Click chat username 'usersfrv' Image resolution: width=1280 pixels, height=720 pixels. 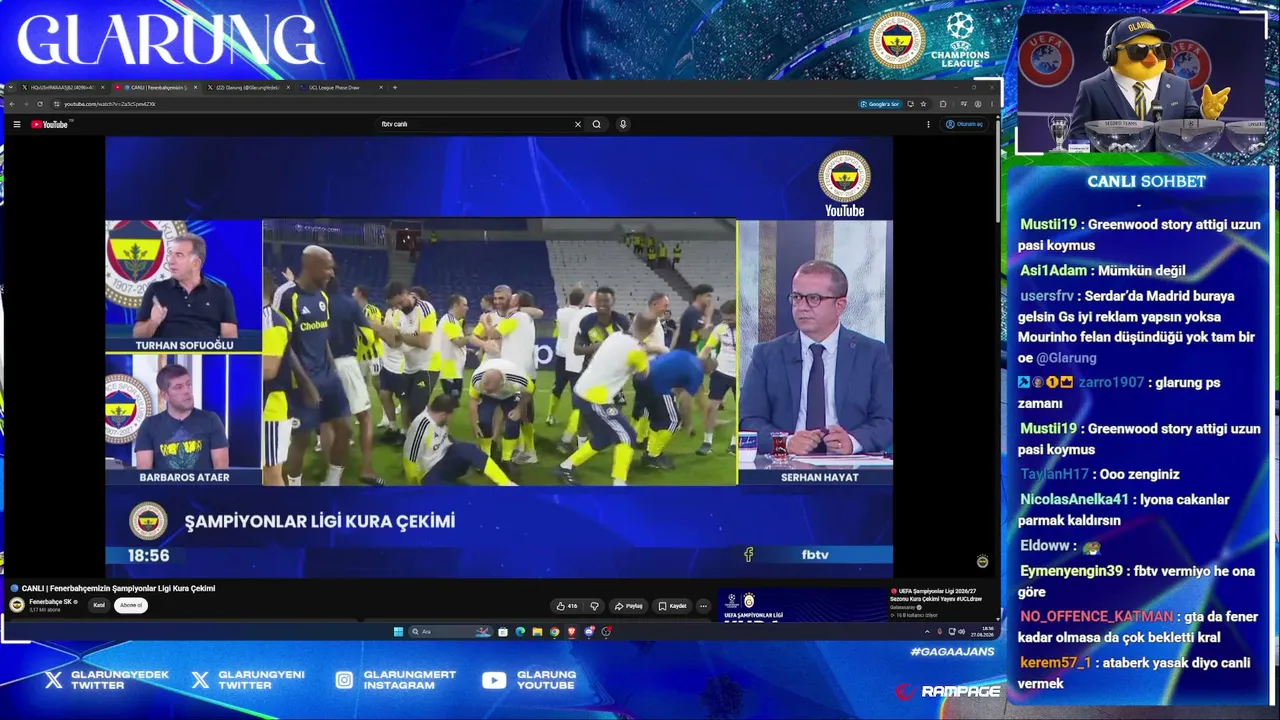(1047, 296)
